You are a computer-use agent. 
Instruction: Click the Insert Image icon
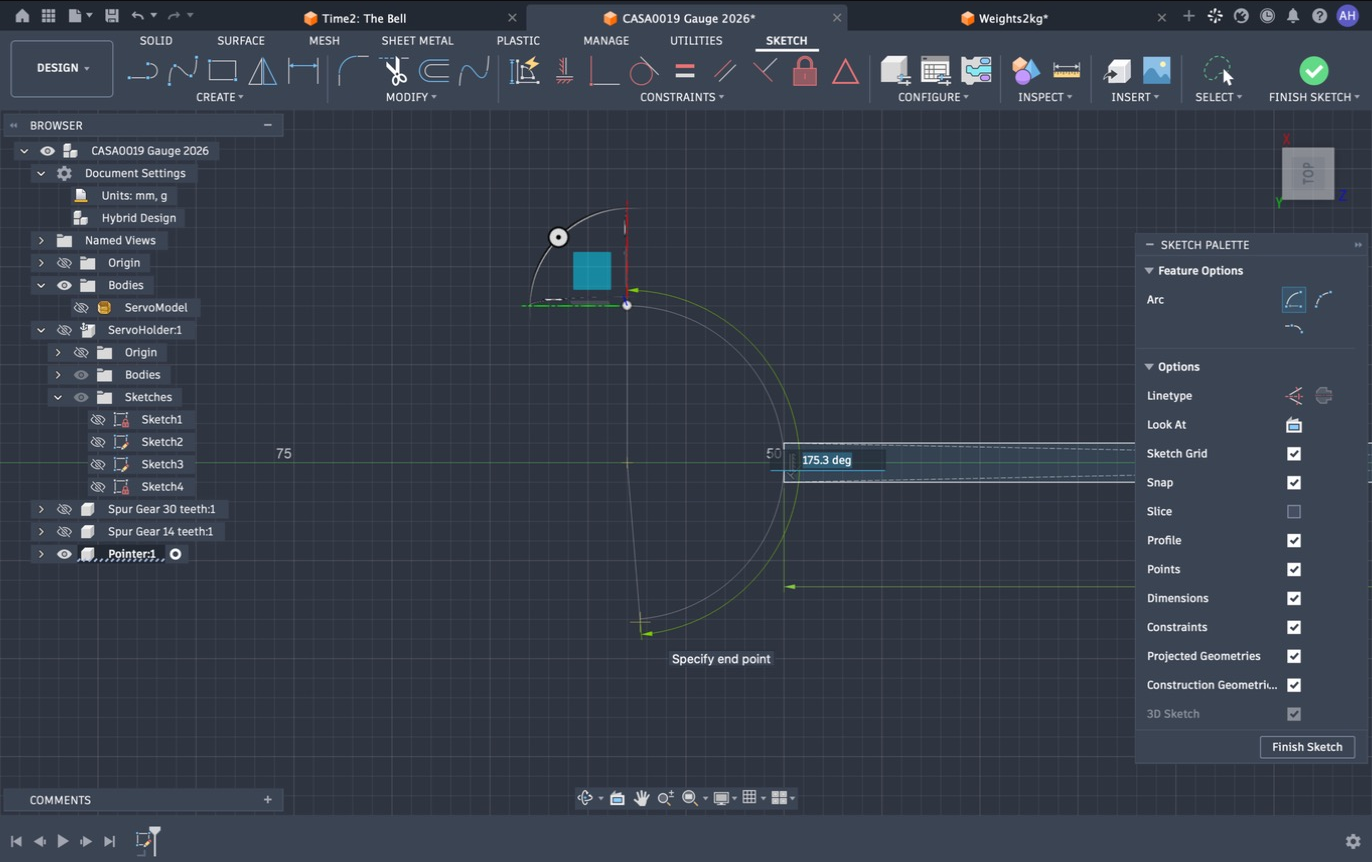[1156, 71]
